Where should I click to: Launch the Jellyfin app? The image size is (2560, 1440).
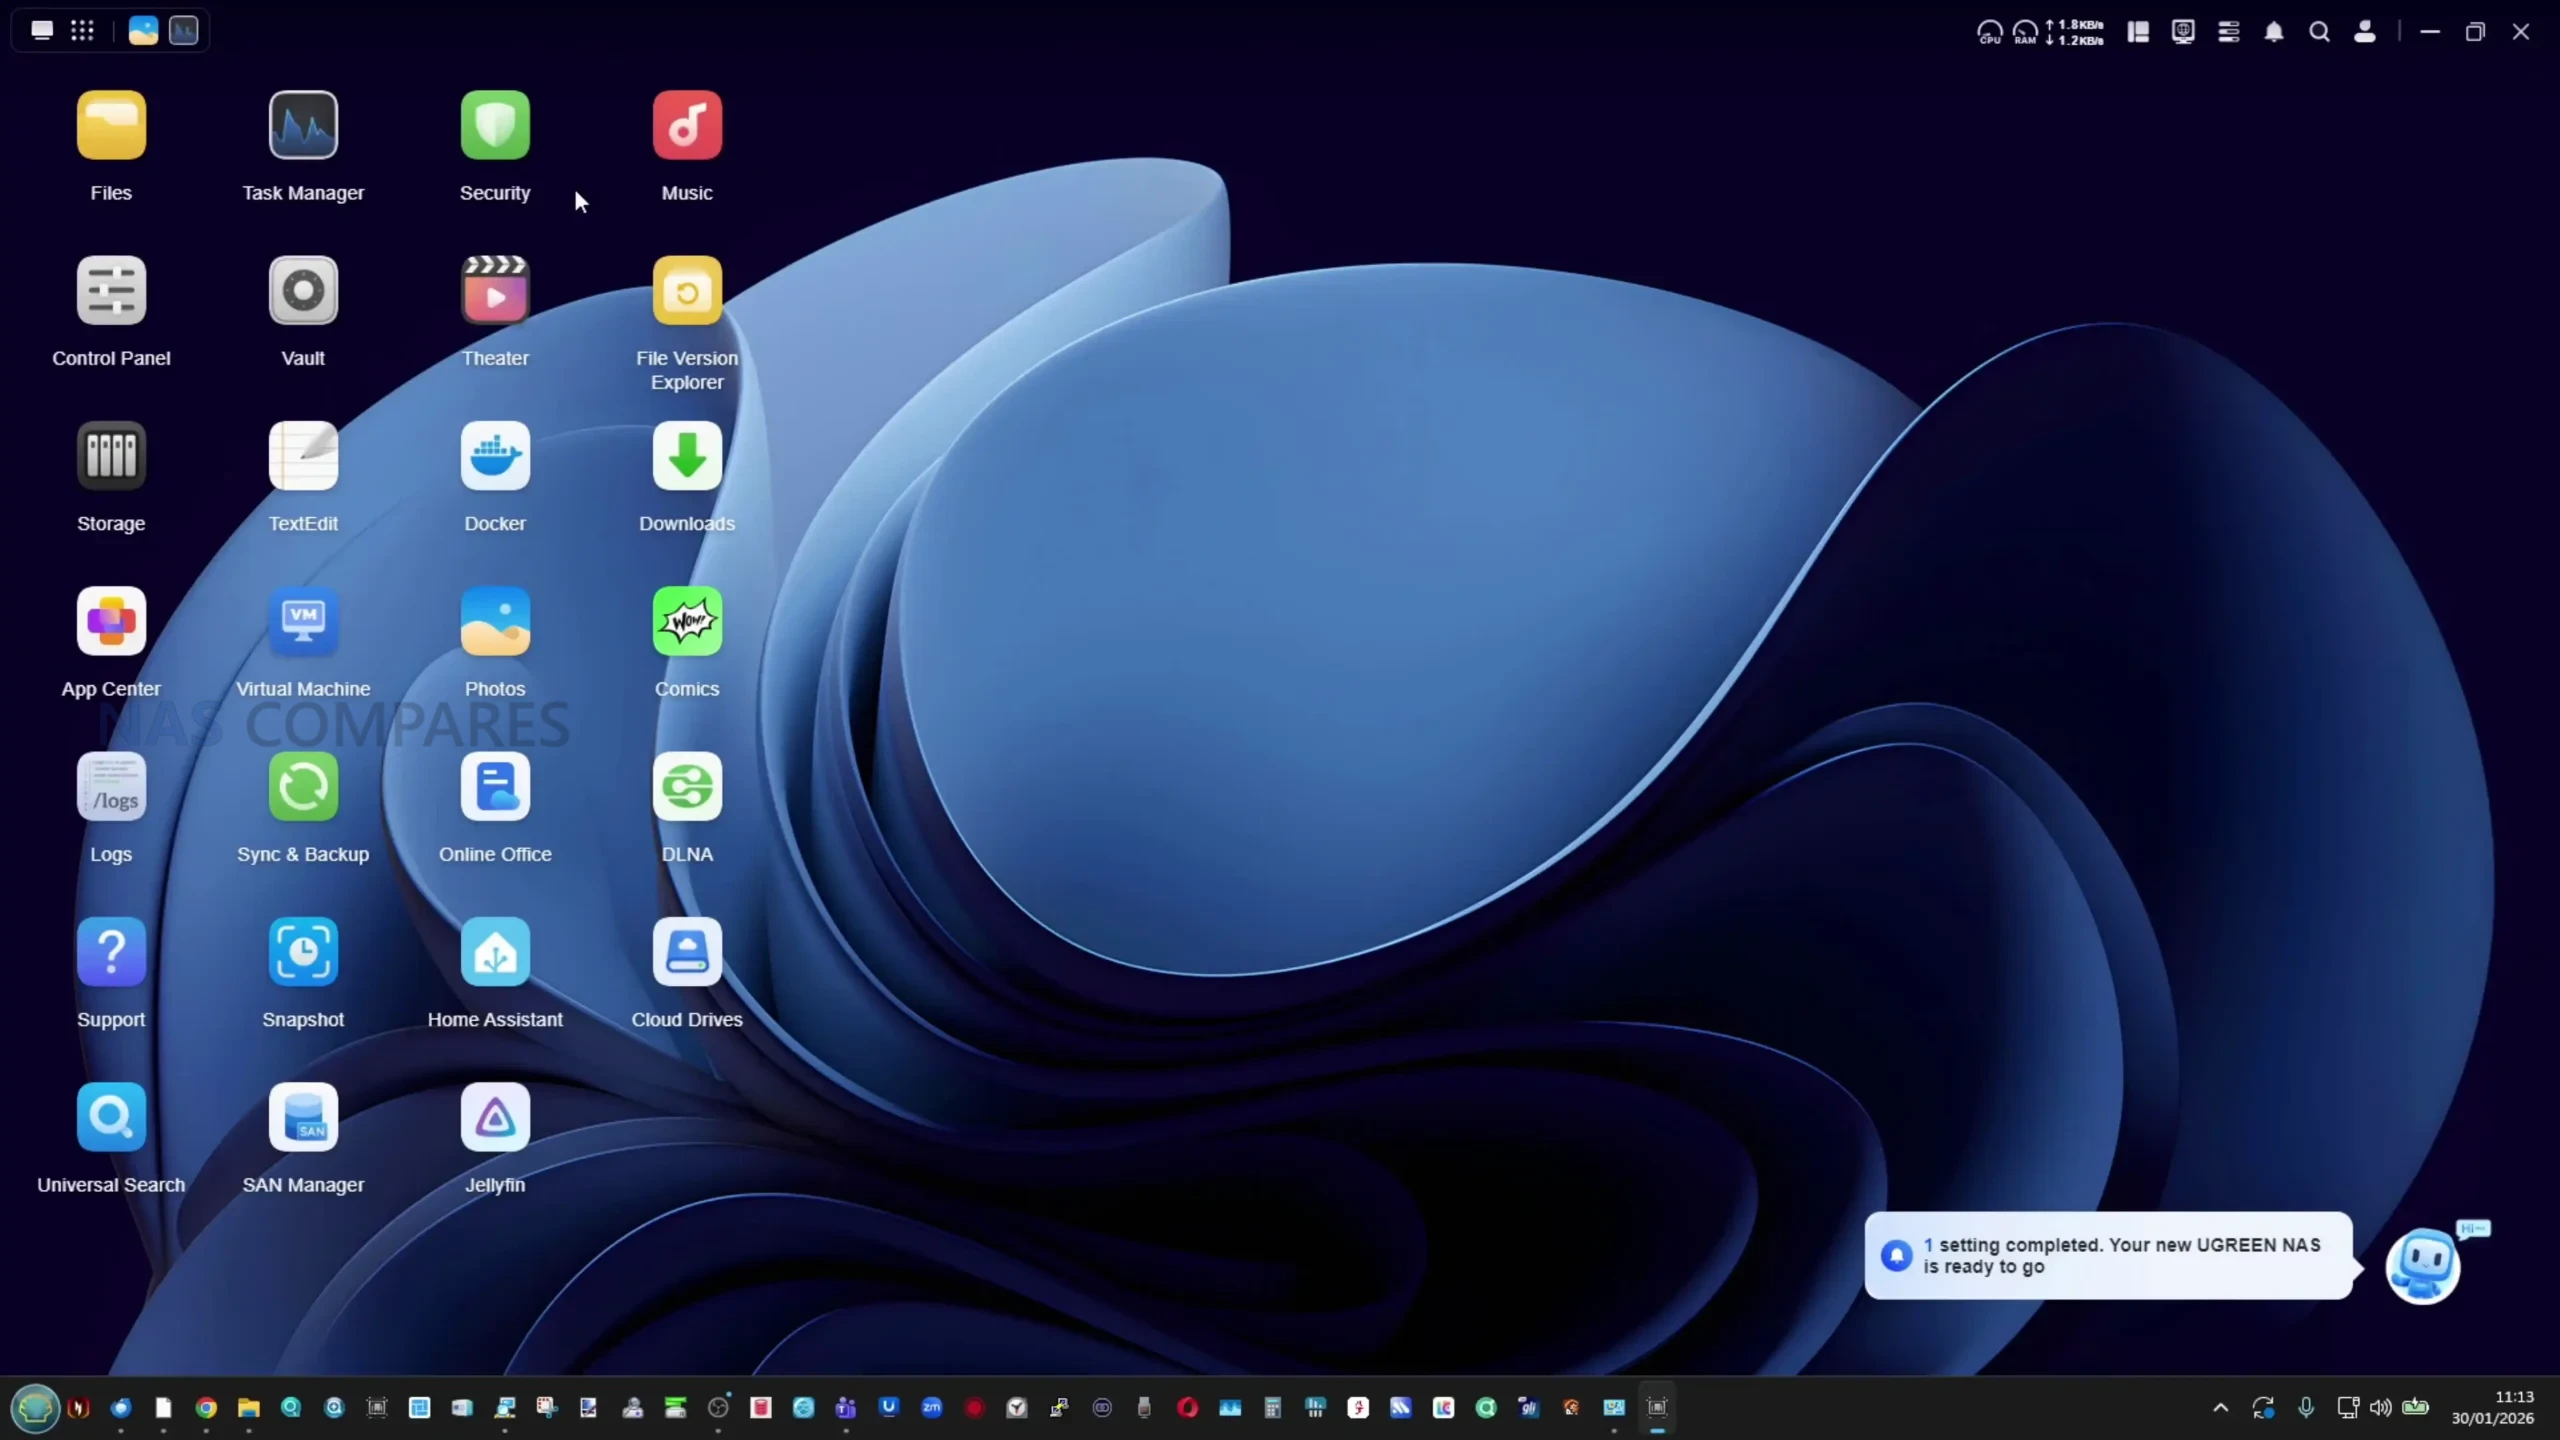(x=495, y=1118)
